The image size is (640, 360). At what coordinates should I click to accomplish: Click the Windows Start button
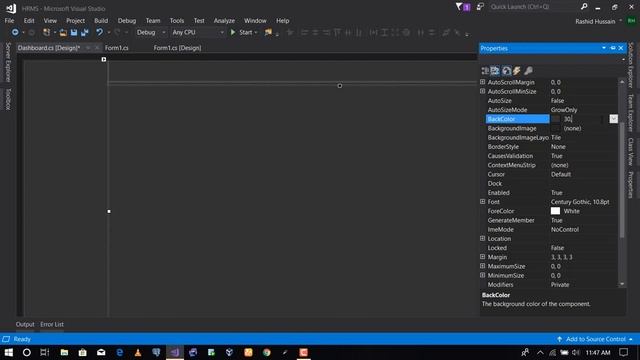point(9,352)
